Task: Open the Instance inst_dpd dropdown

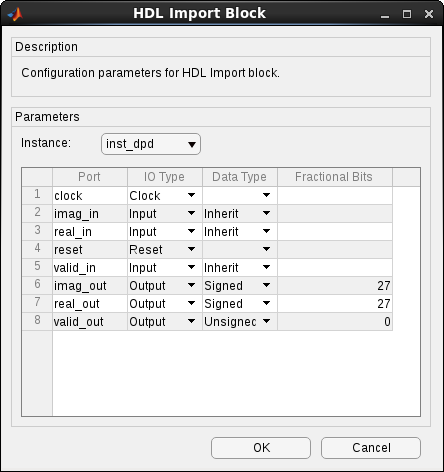Action: pos(151,144)
